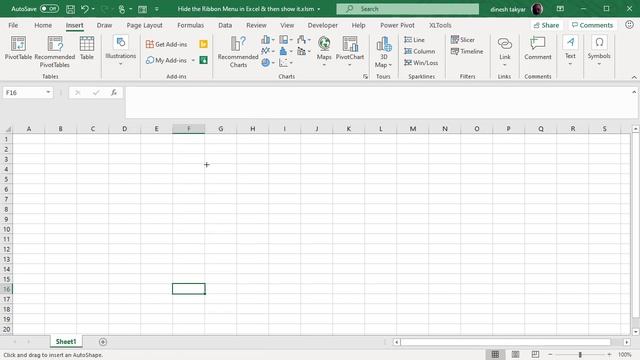Switch to the Developer tab

pos(322,25)
